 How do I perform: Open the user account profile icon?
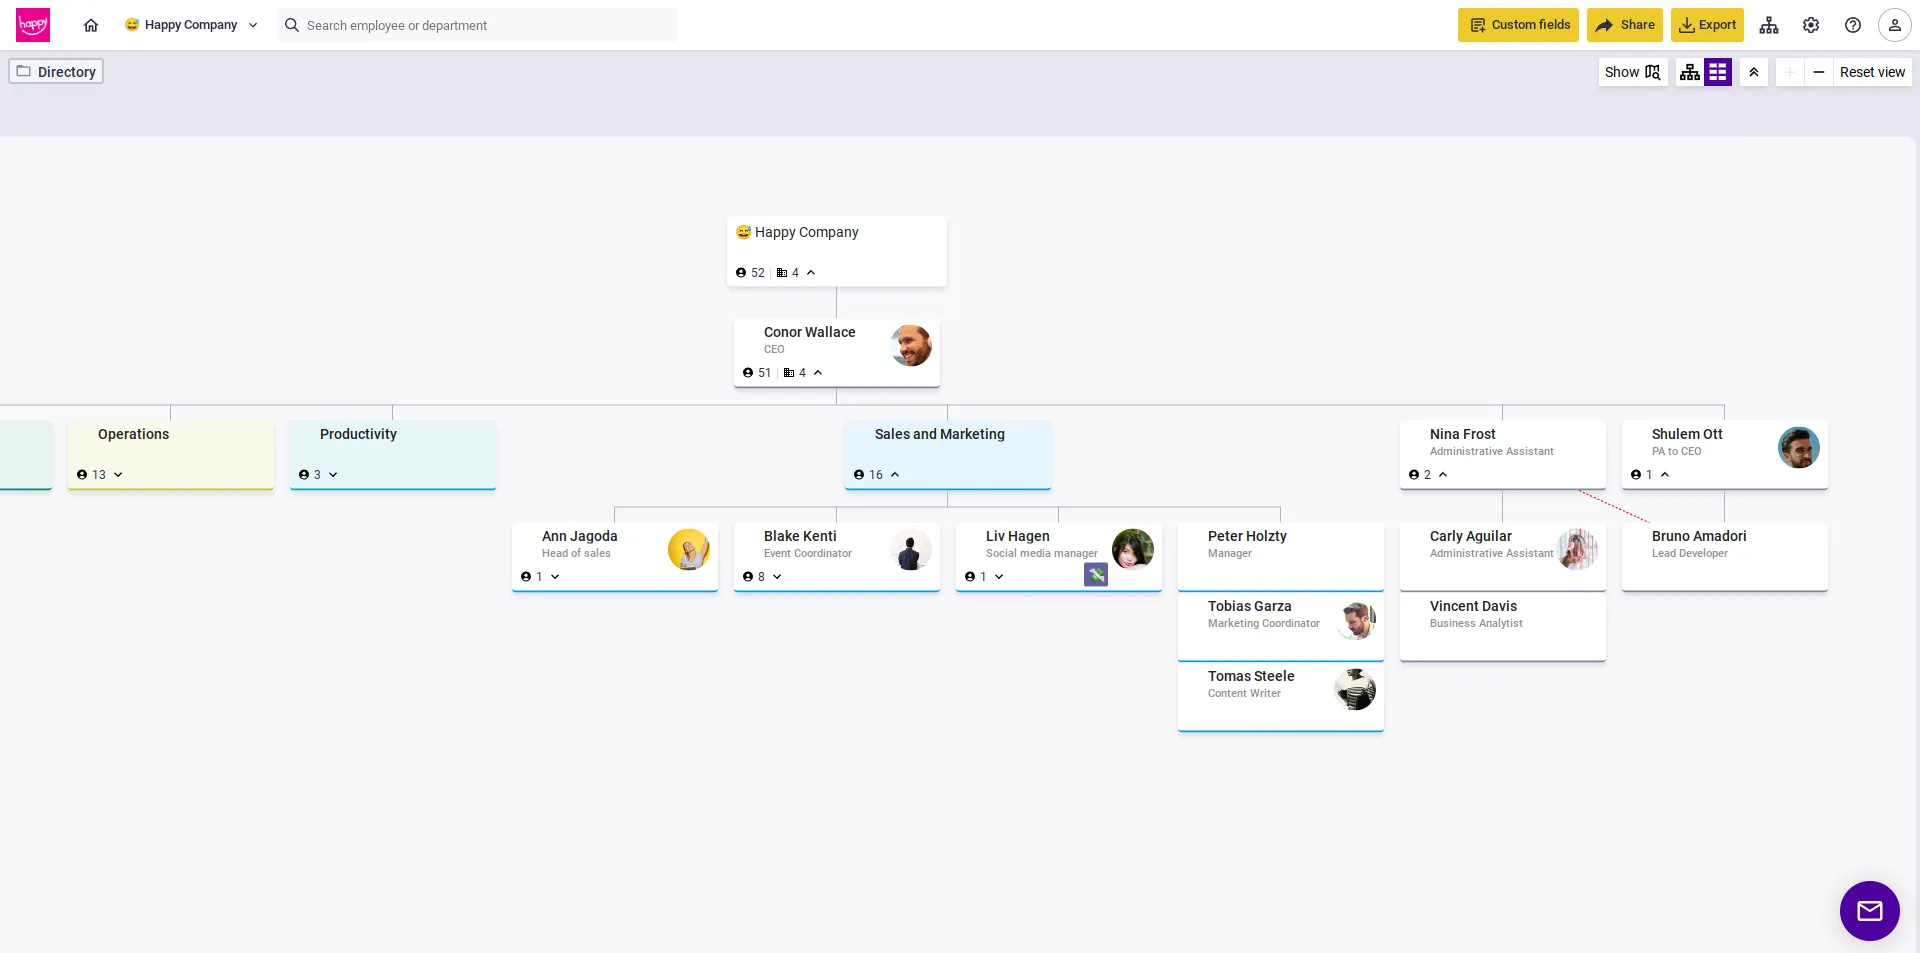coord(1895,25)
